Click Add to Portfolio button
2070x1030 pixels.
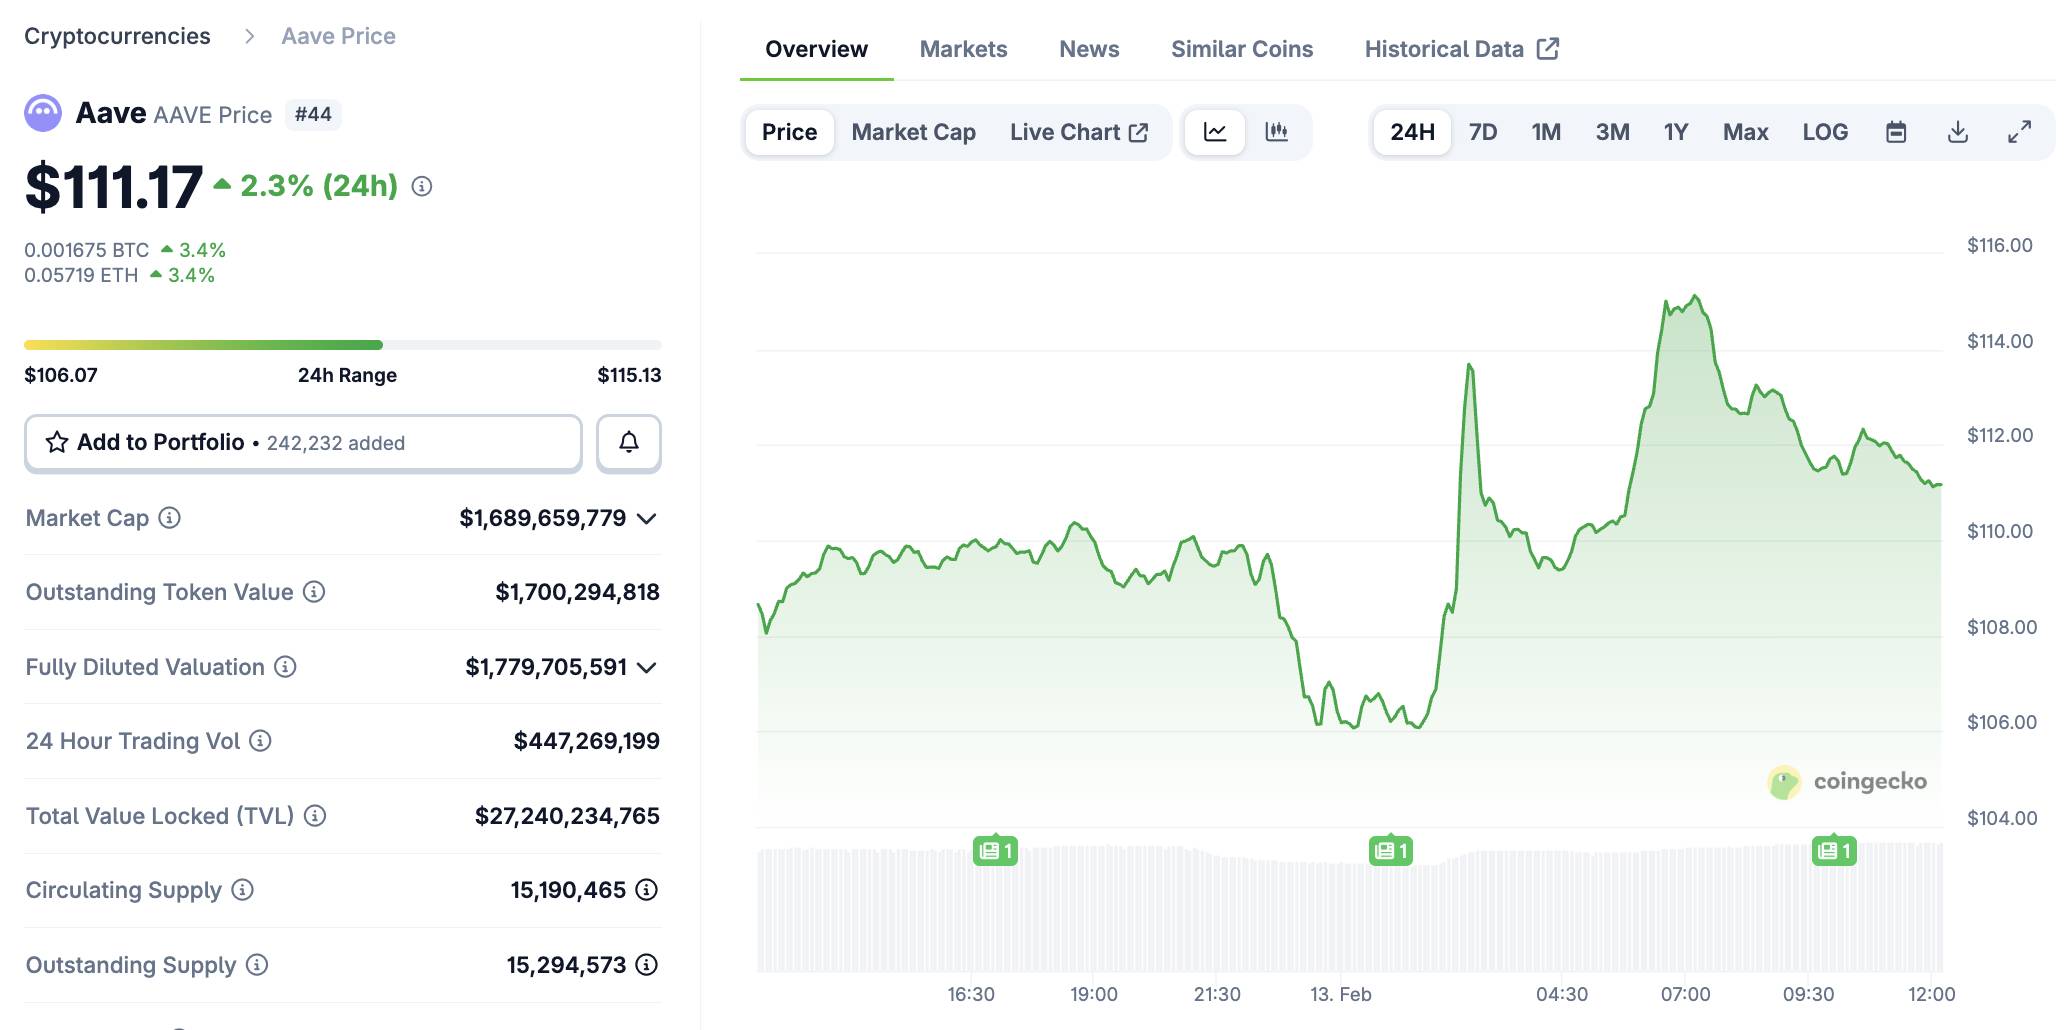point(303,442)
